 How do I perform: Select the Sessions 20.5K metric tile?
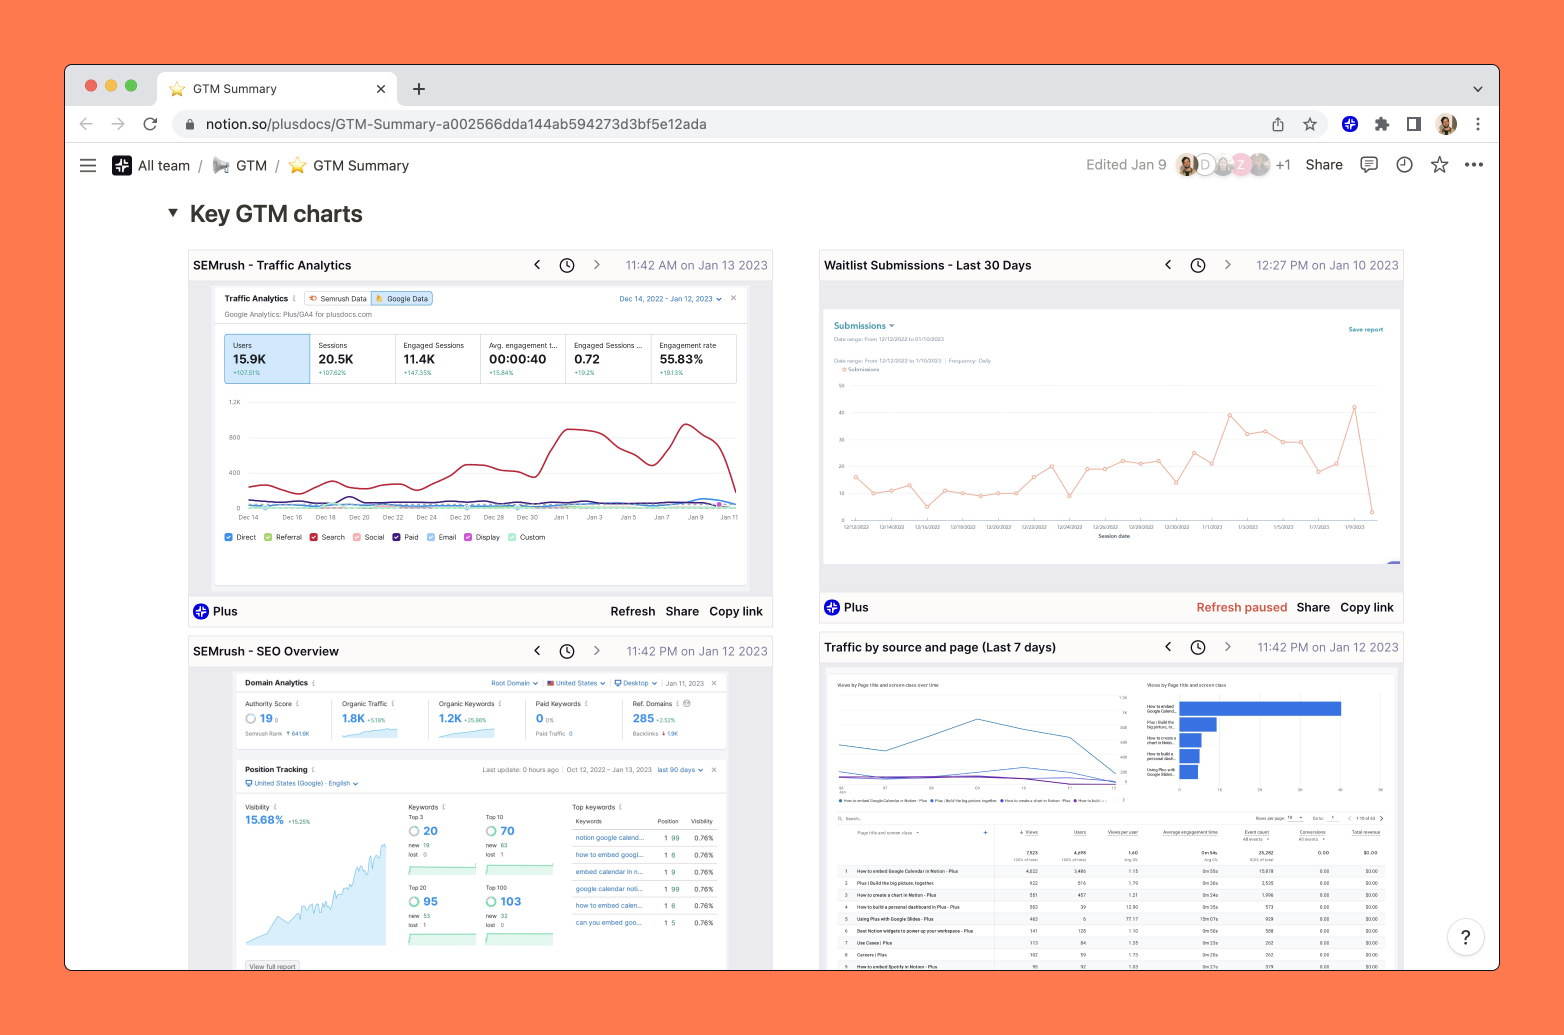click(x=353, y=359)
